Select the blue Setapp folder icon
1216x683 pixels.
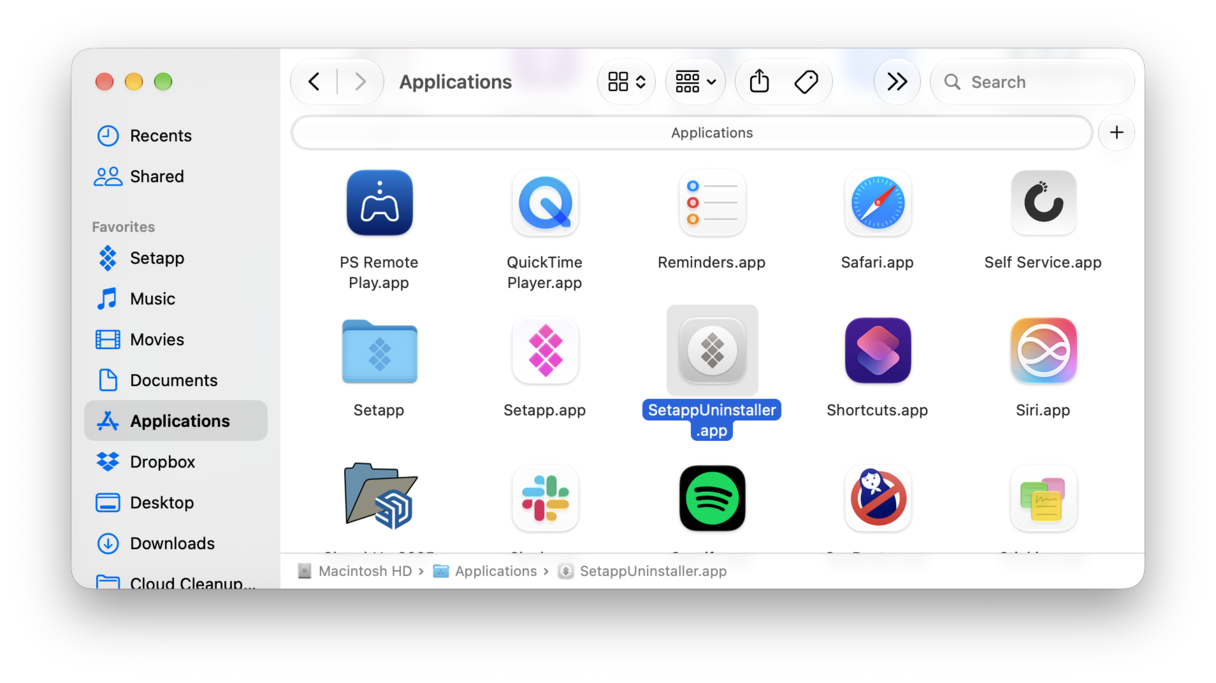tap(379, 351)
